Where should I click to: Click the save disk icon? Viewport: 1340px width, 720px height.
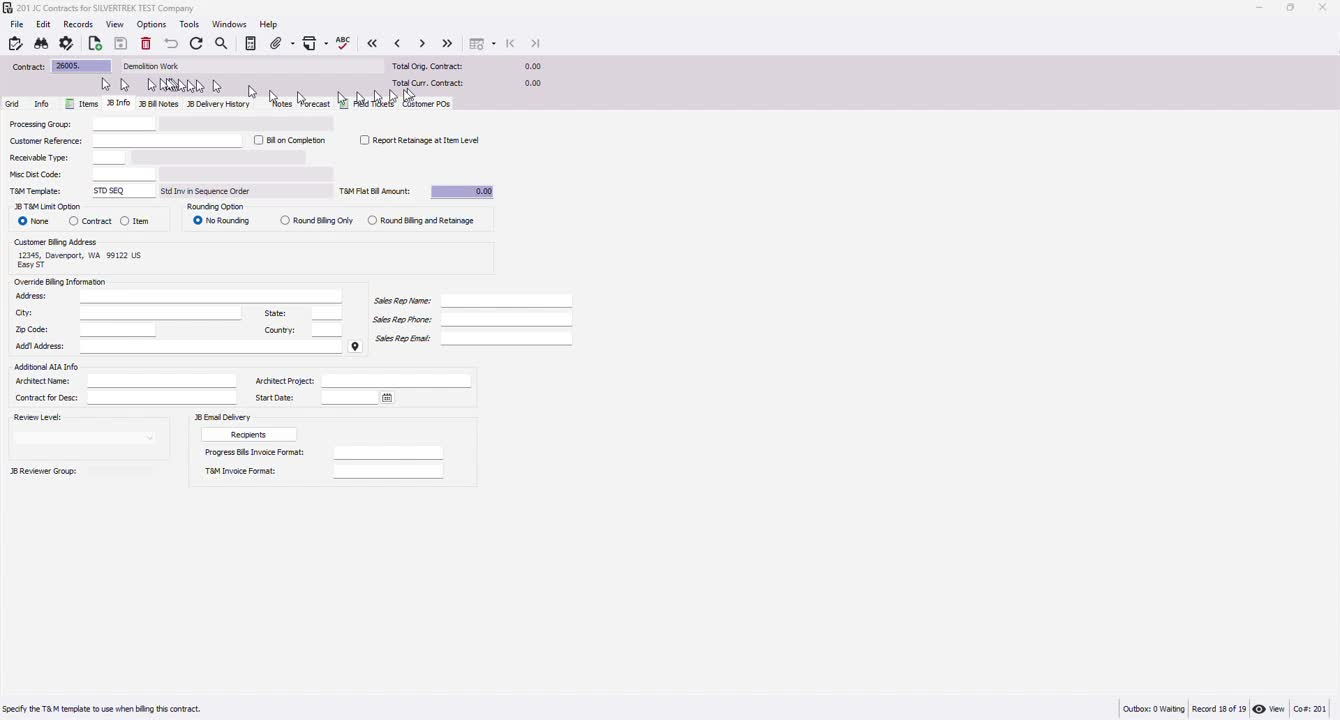pyautogui.click(x=120, y=44)
